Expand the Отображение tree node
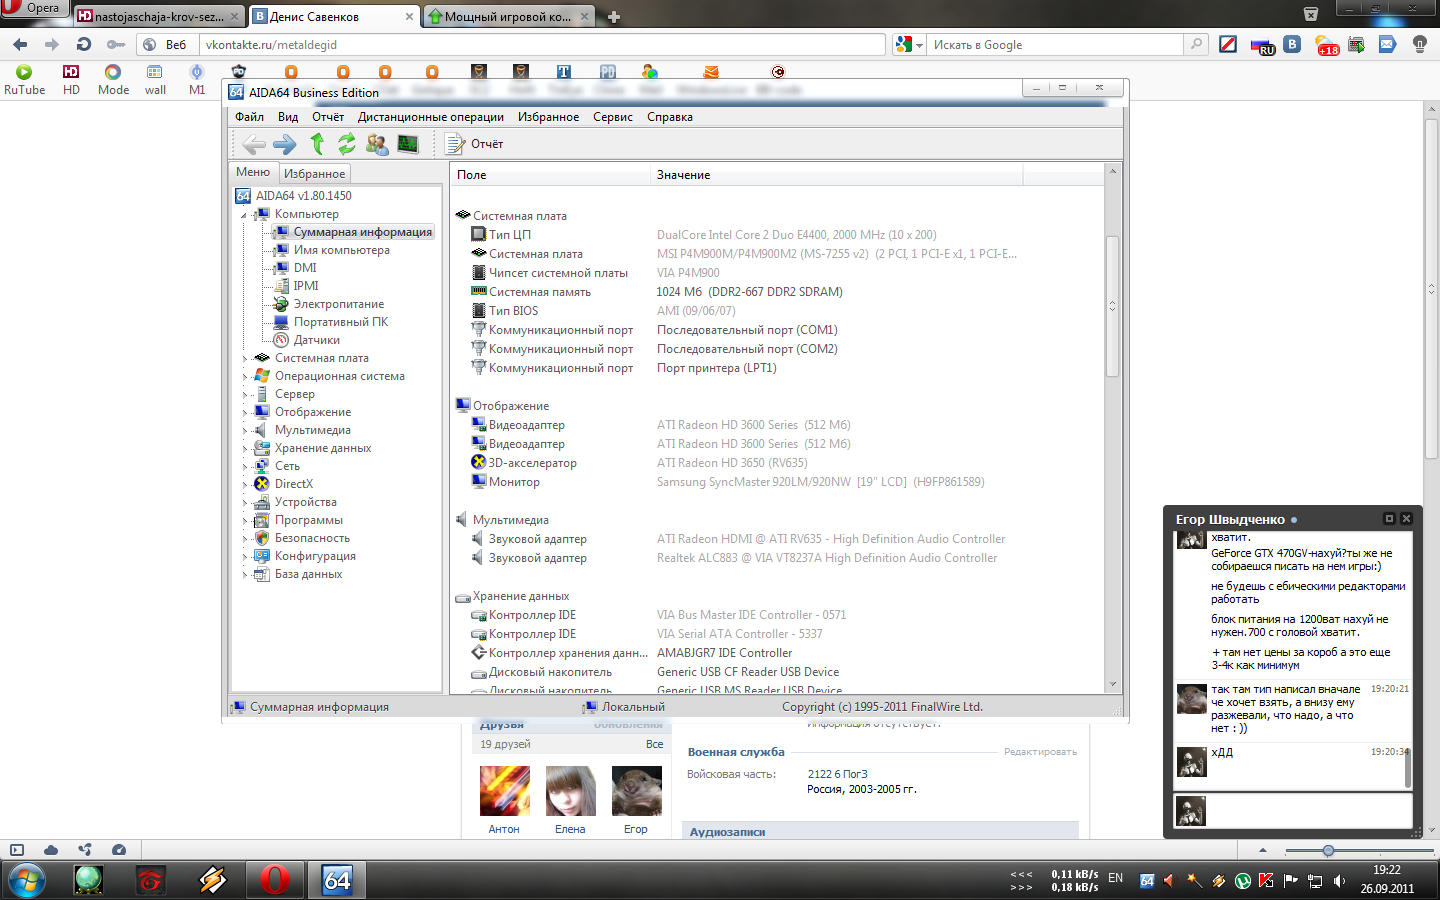This screenshot has height=900, width=1440. tap(243, 413)
